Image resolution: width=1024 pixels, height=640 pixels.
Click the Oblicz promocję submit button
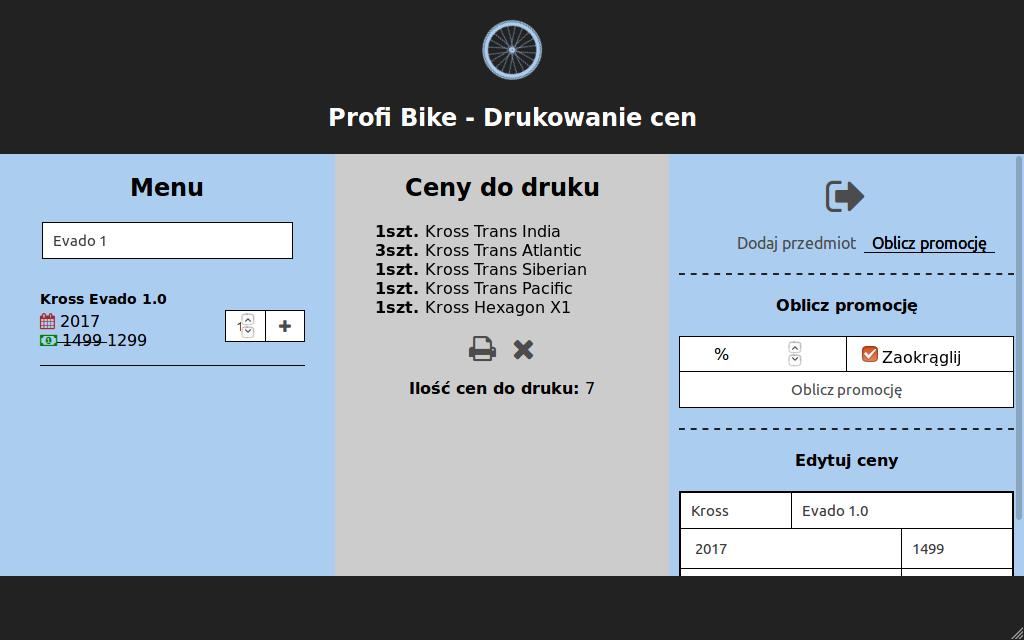point(846,390)
